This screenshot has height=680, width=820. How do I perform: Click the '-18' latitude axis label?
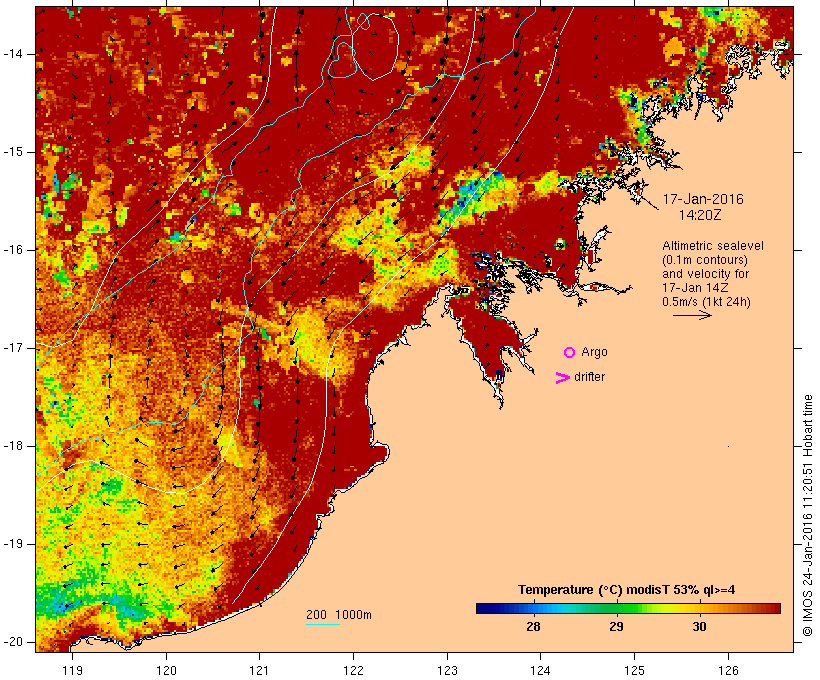coord(13,446)
